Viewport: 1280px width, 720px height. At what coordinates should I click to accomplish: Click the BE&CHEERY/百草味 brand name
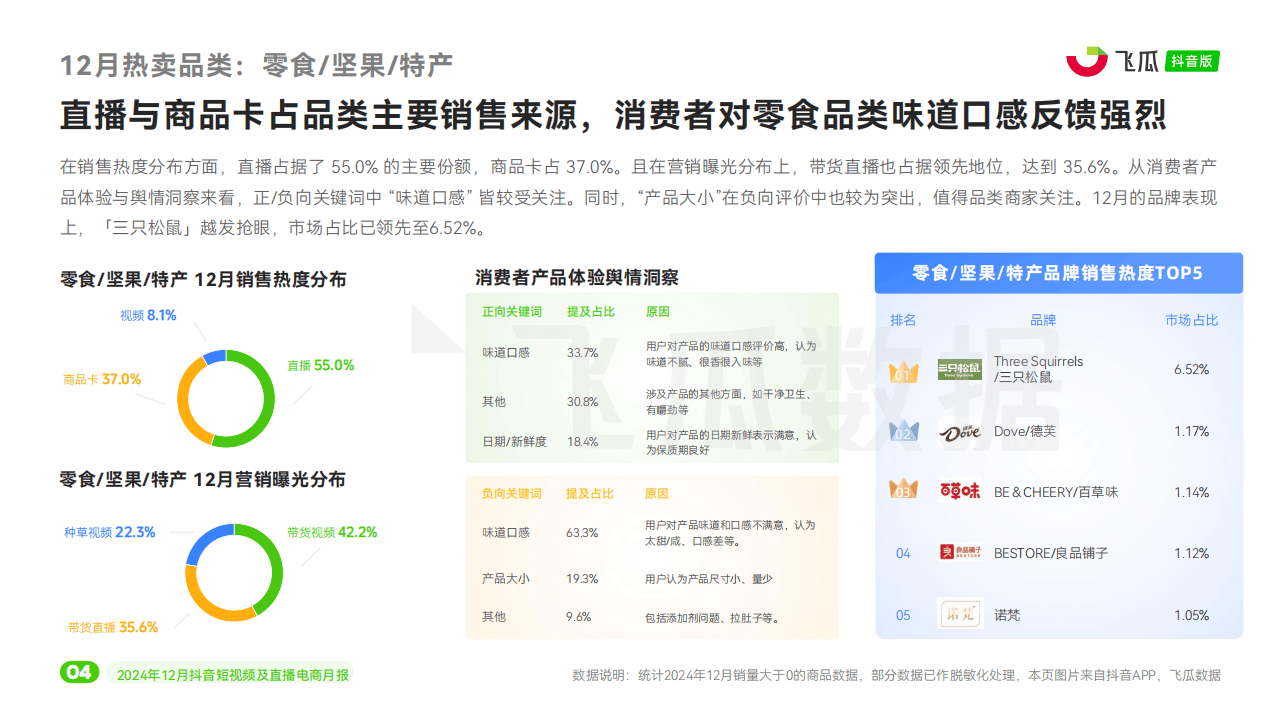point(1056,492)
